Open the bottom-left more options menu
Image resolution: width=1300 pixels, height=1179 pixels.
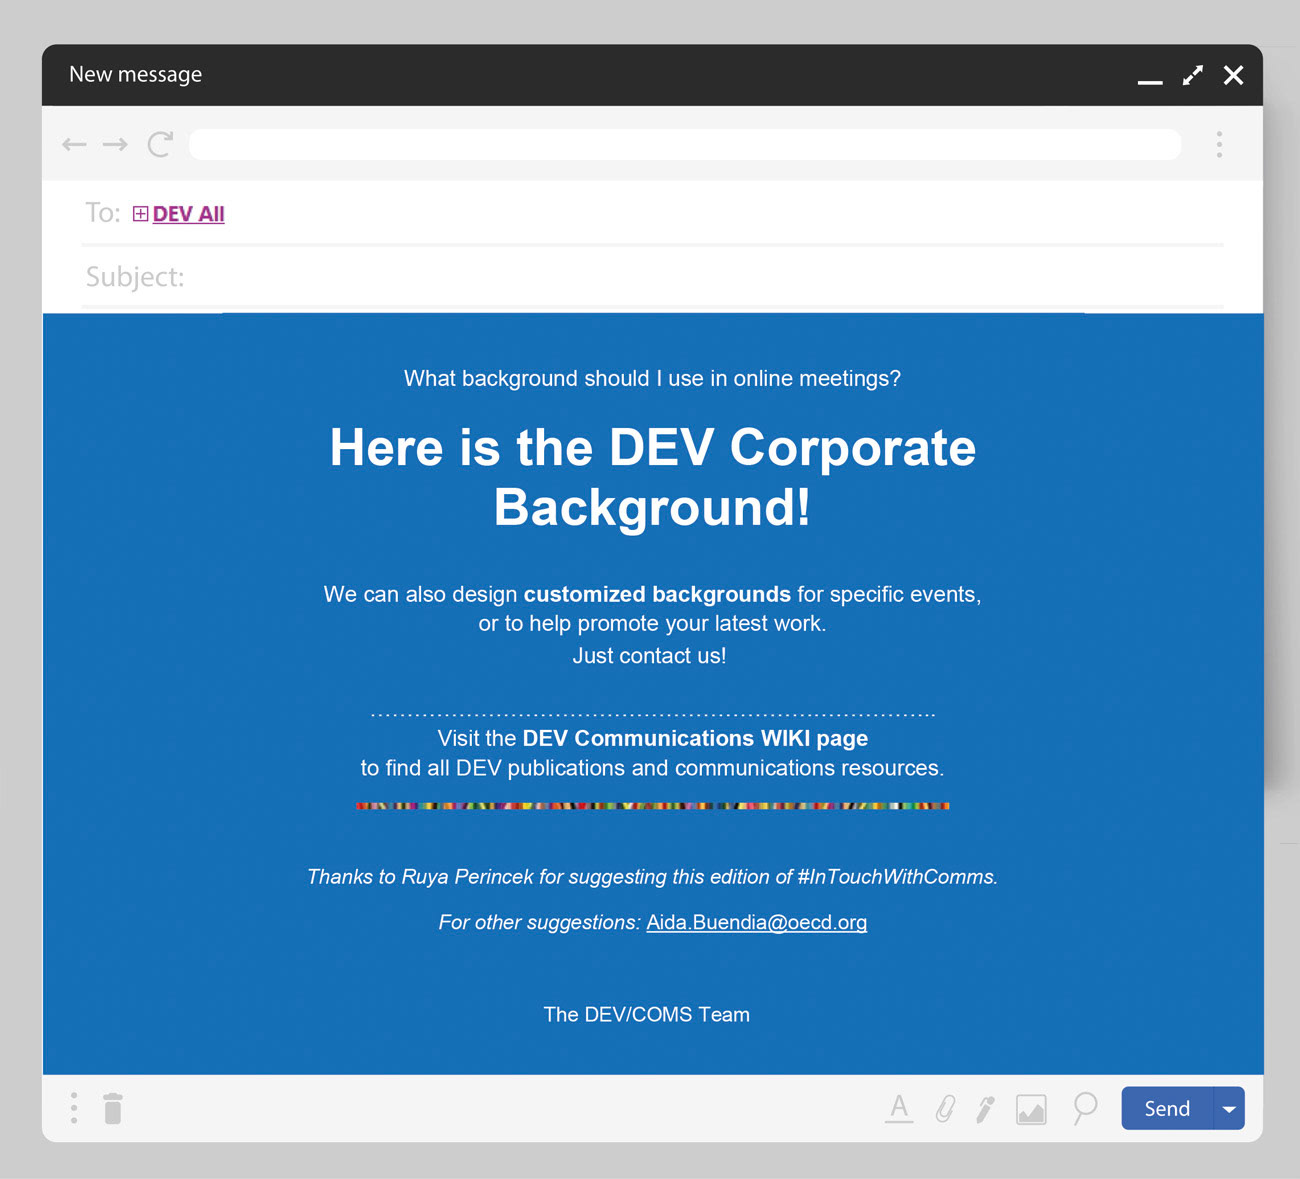click(x=73, y=1108)
